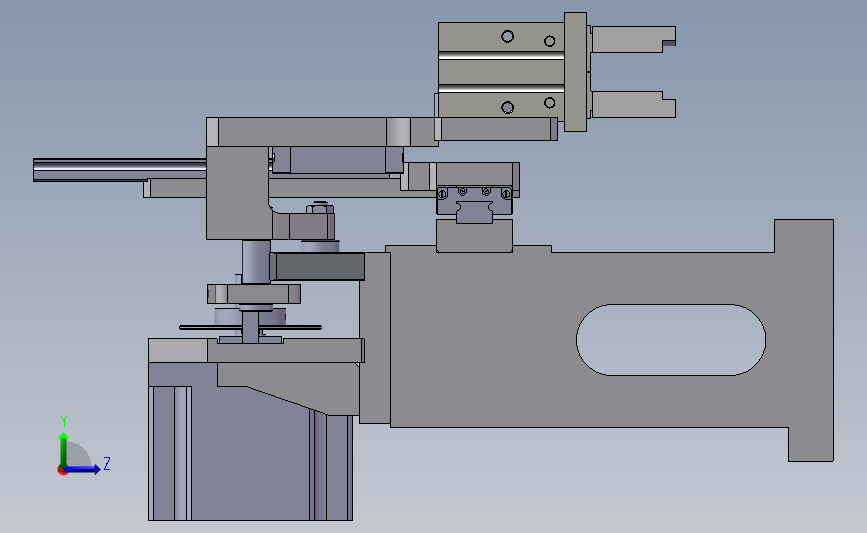Image resolution: width=867 pixels, height=533 pixels.
Task: Select the round flange below the shaft
Action: 254,294
